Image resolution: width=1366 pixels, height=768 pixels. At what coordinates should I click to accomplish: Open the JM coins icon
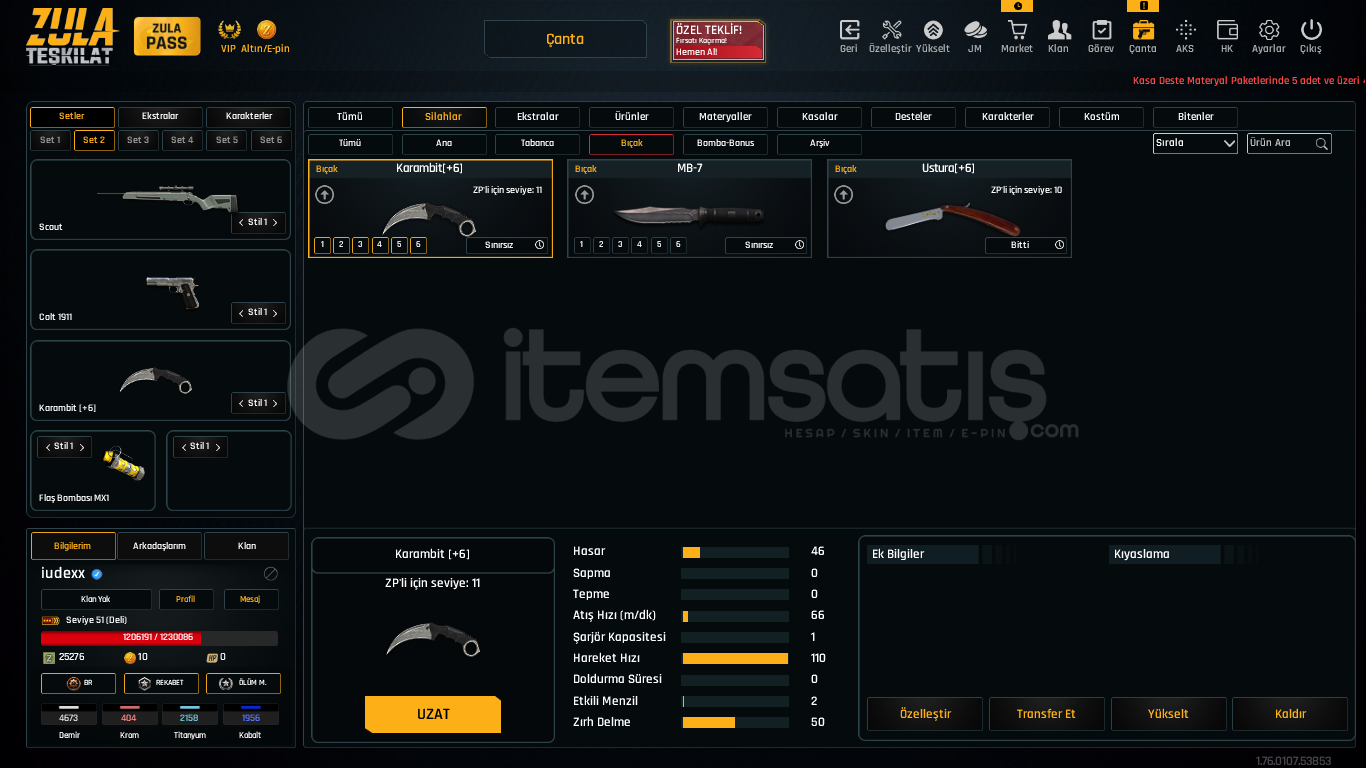(975, 29)
